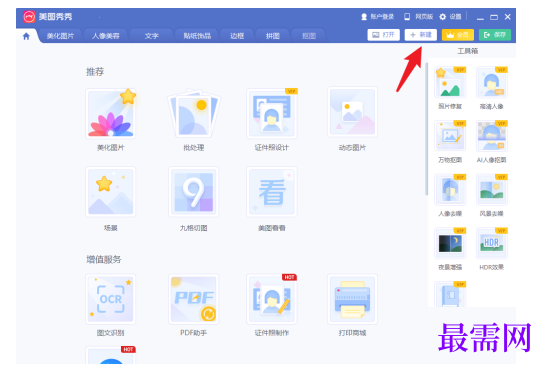Open the 打印商城 printer icon
The height and width of the screenshot is (369, 550).
pyautogui.click(x=352, y=299)
